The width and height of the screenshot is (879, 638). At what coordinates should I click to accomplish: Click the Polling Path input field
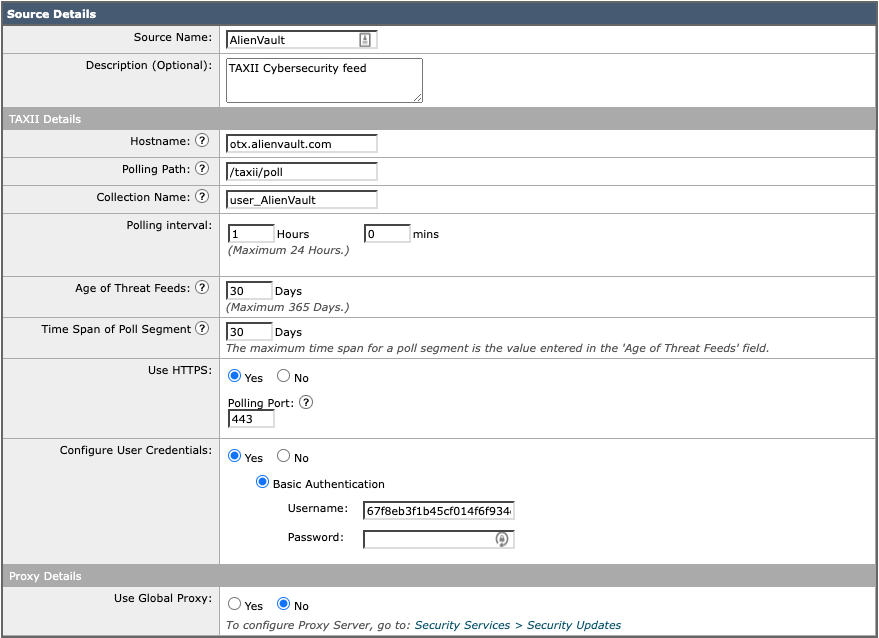302,172
